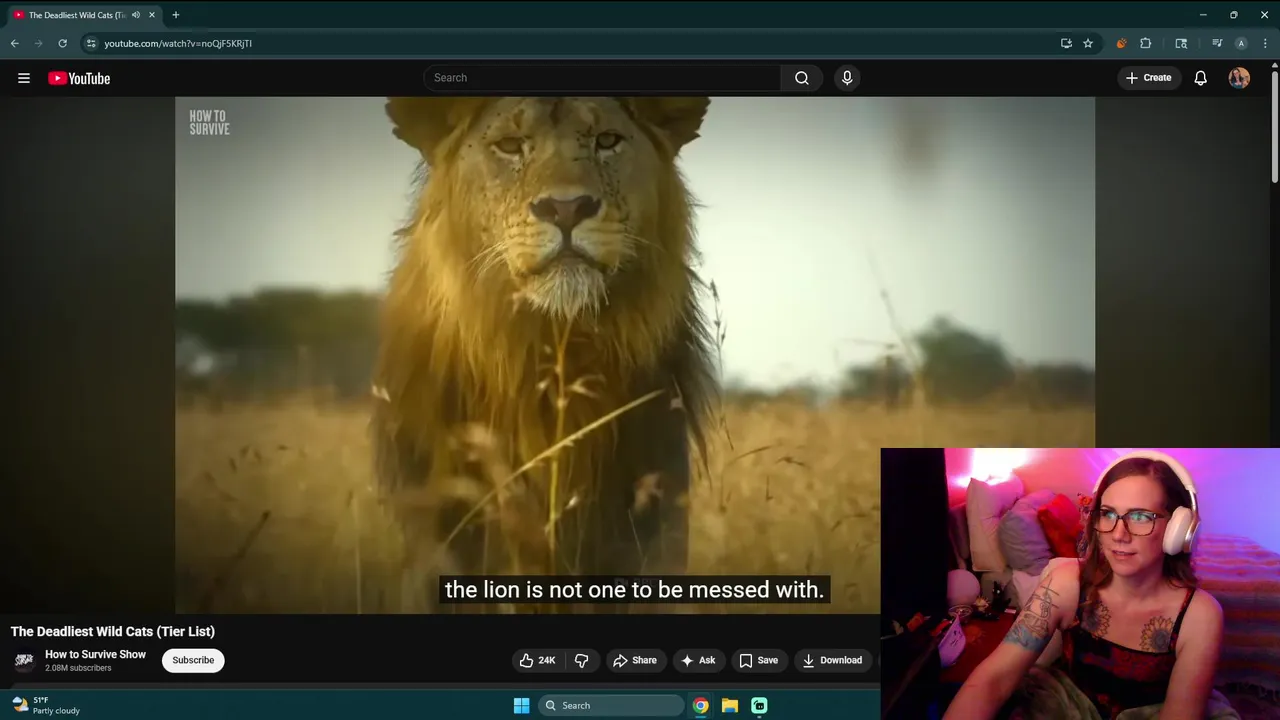
Task: Go to YouTube home via the logo
Action: coord(79,78)
